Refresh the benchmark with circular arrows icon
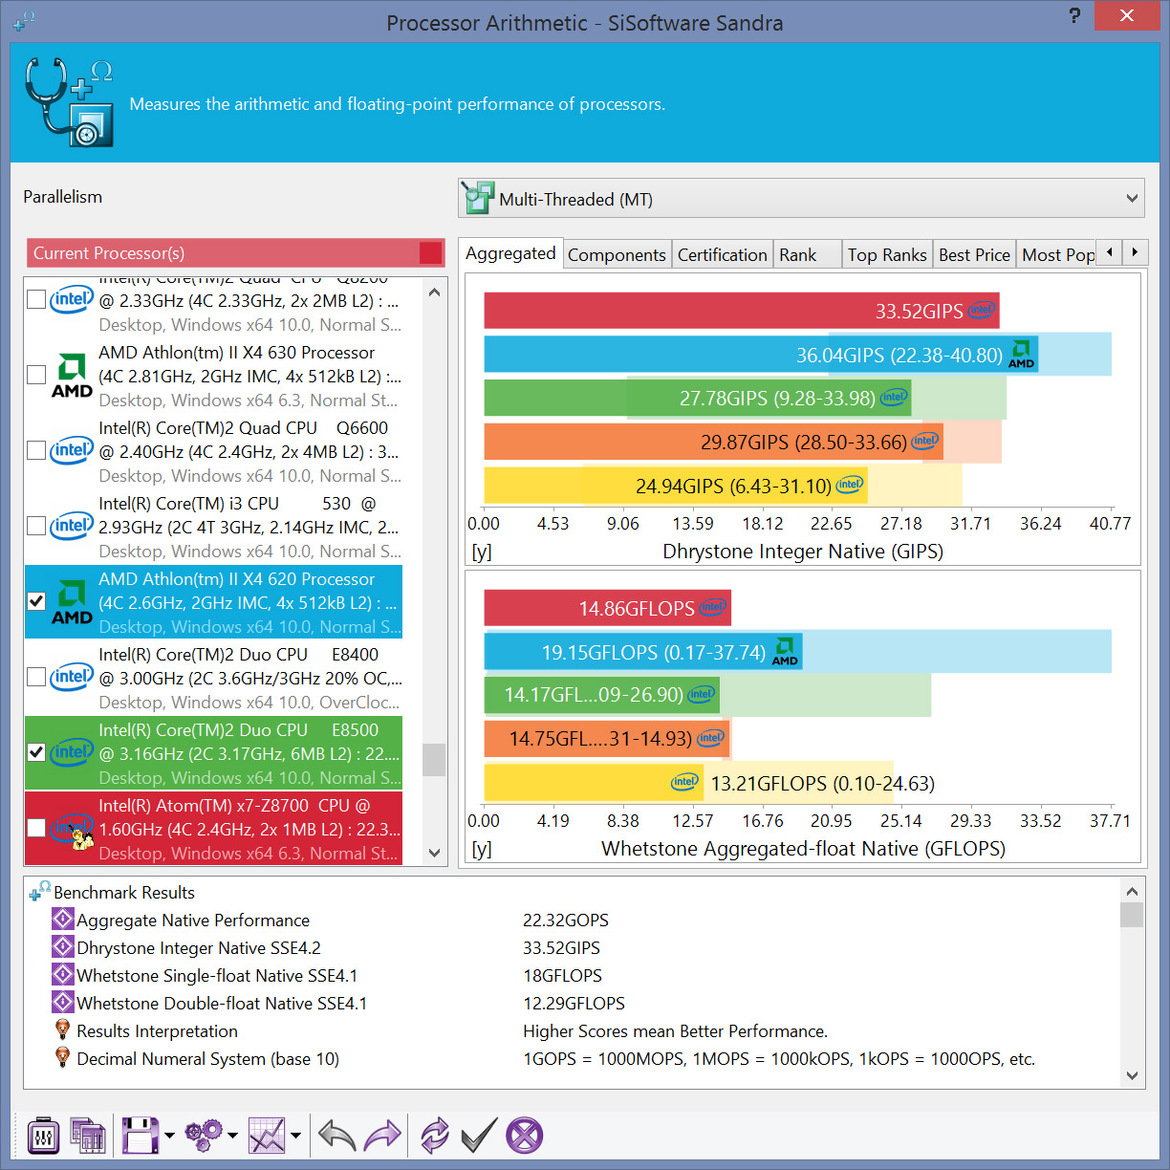 tap(434, 1135)
